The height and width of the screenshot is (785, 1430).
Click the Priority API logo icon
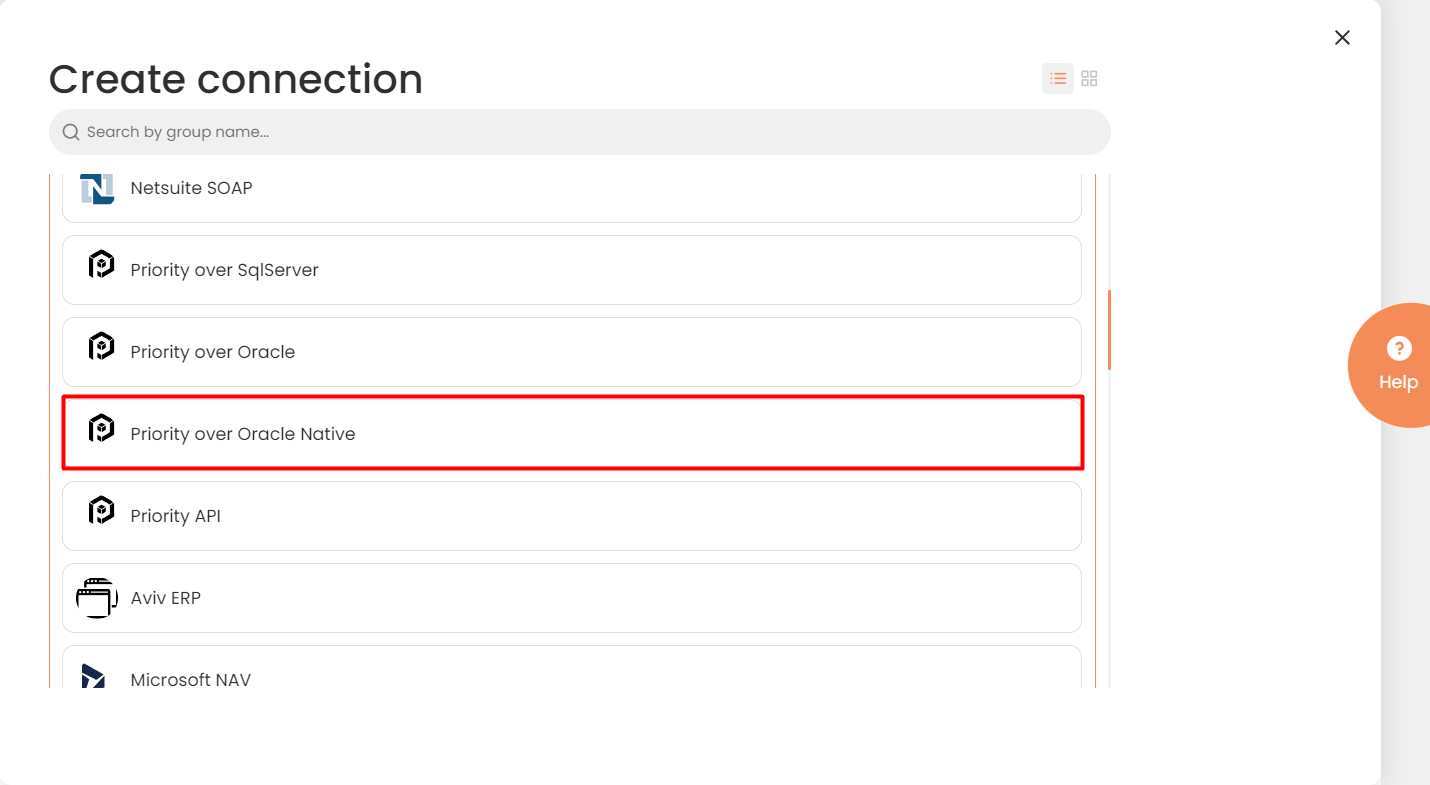tap(101, 510)
